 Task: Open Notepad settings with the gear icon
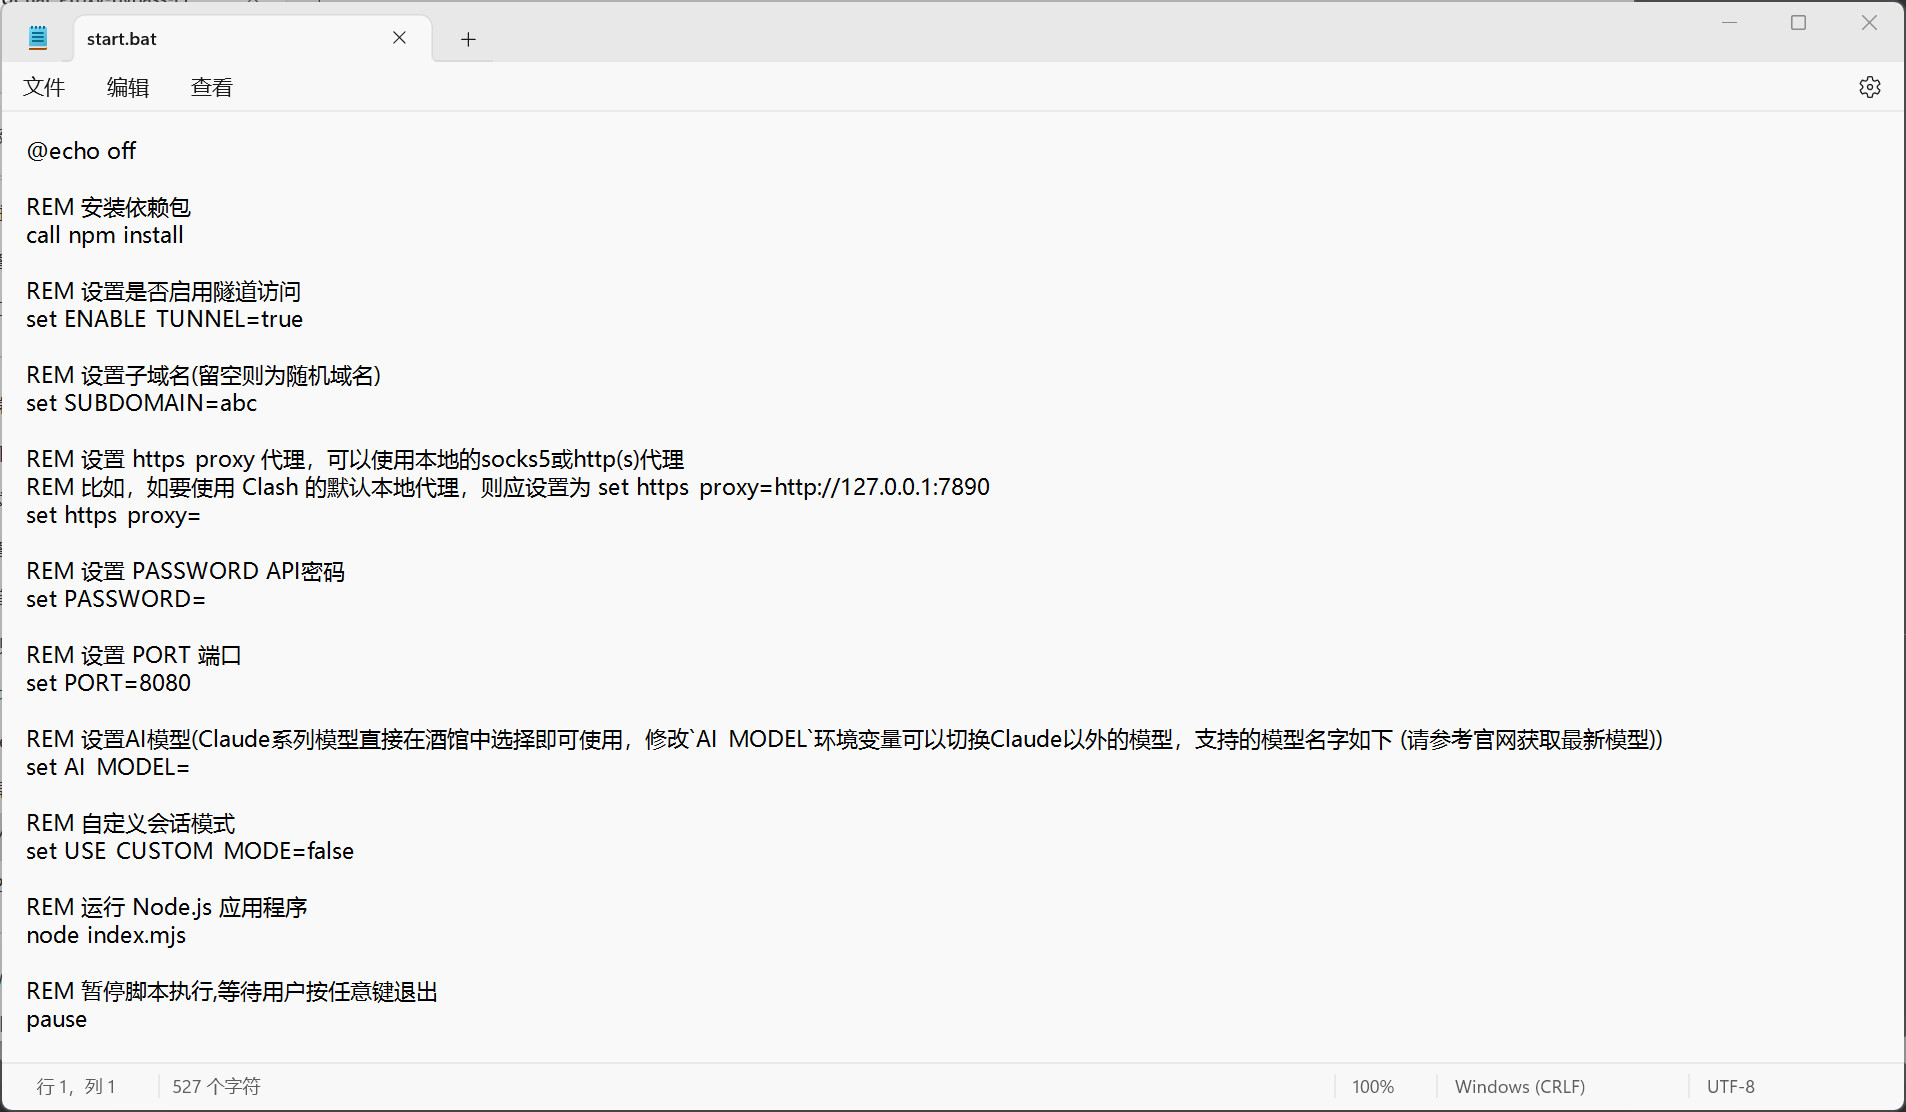click(x=1869, y=87)
